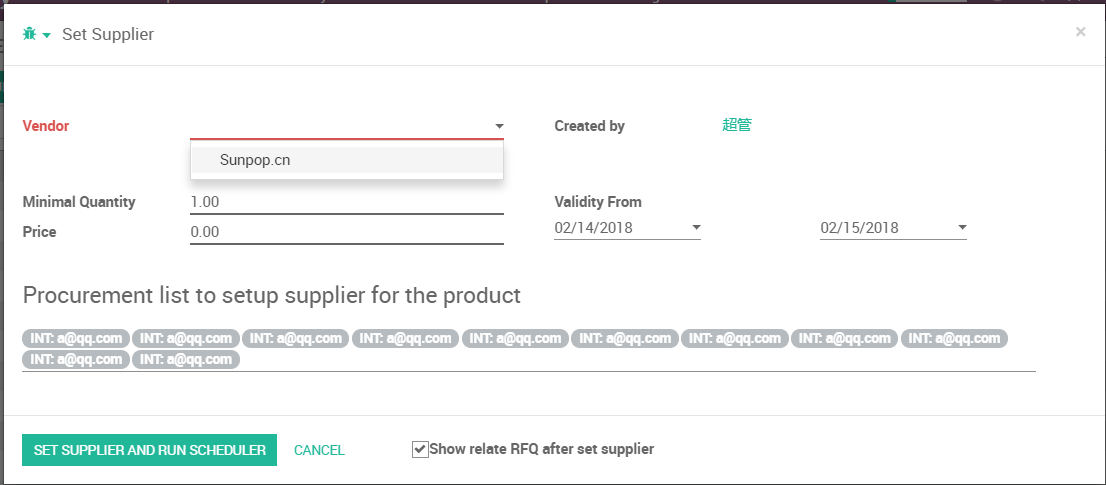Cancel the Set Supplier dialog
Image resolution: width=1106 pixels, height=485 pixels.
pos(319,450)
